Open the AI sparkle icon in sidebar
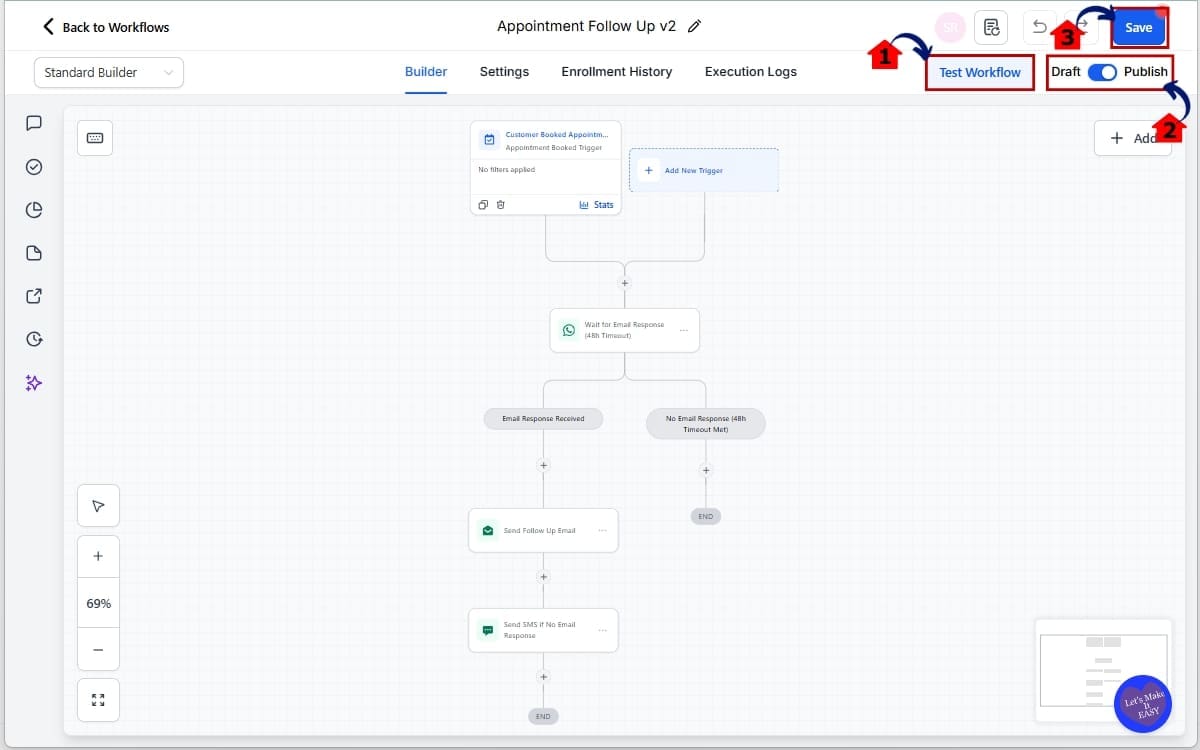The width and height of the screenshot is (1200, 750). click(34, 383)
